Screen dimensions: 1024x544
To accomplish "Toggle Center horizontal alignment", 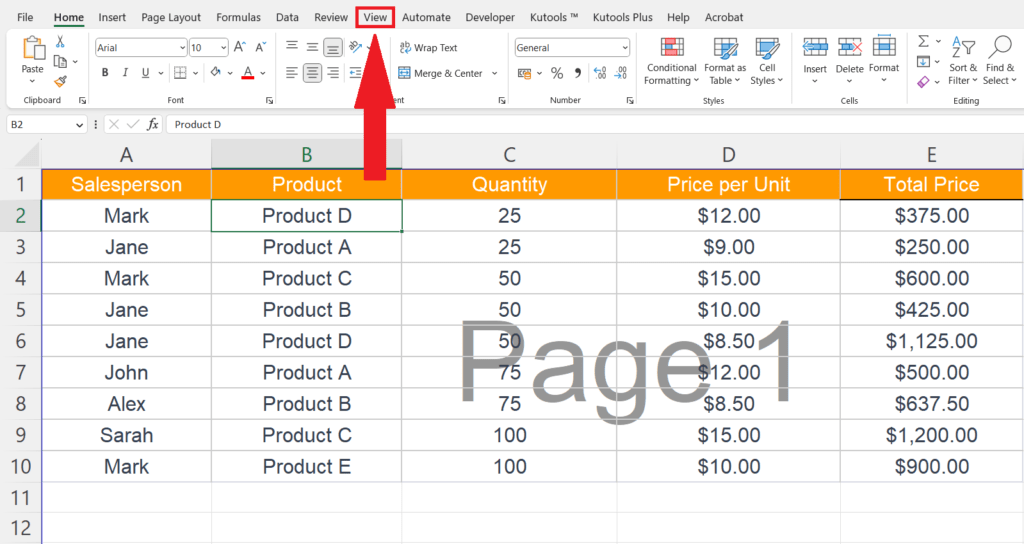I will coord(312,73).
